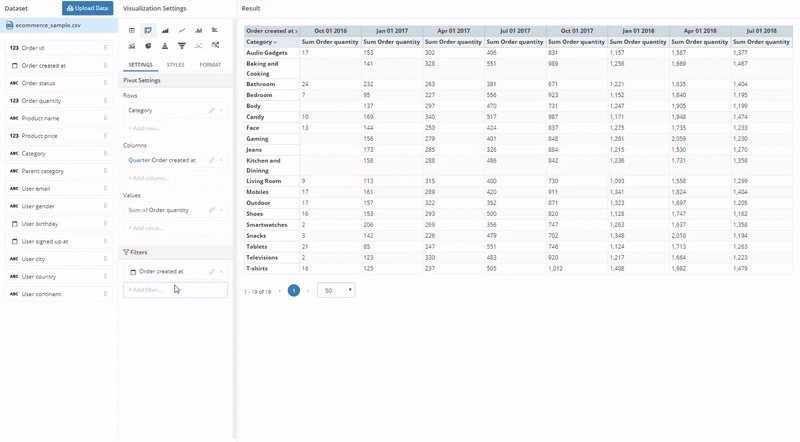Select the pivot table visualization icon
Screen dimensions: 800x442
tap(148, 31)
